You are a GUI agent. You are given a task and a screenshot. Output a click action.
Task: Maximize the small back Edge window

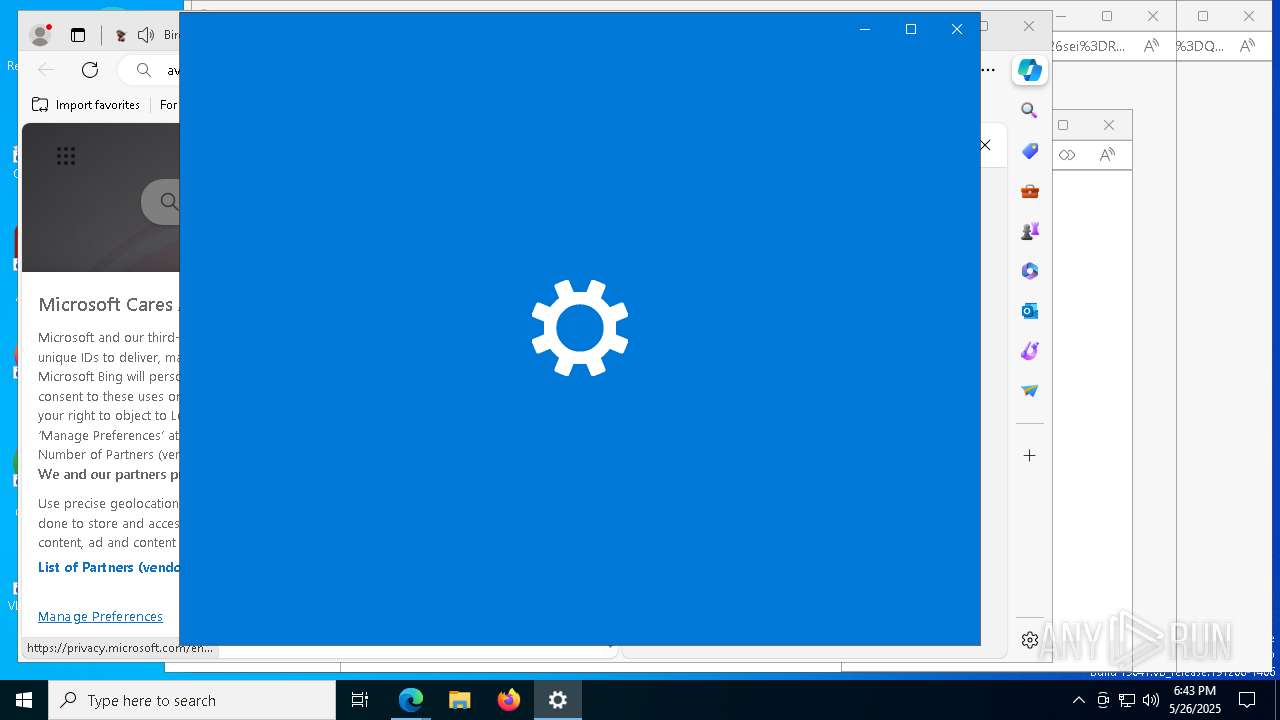(1063, 125)
